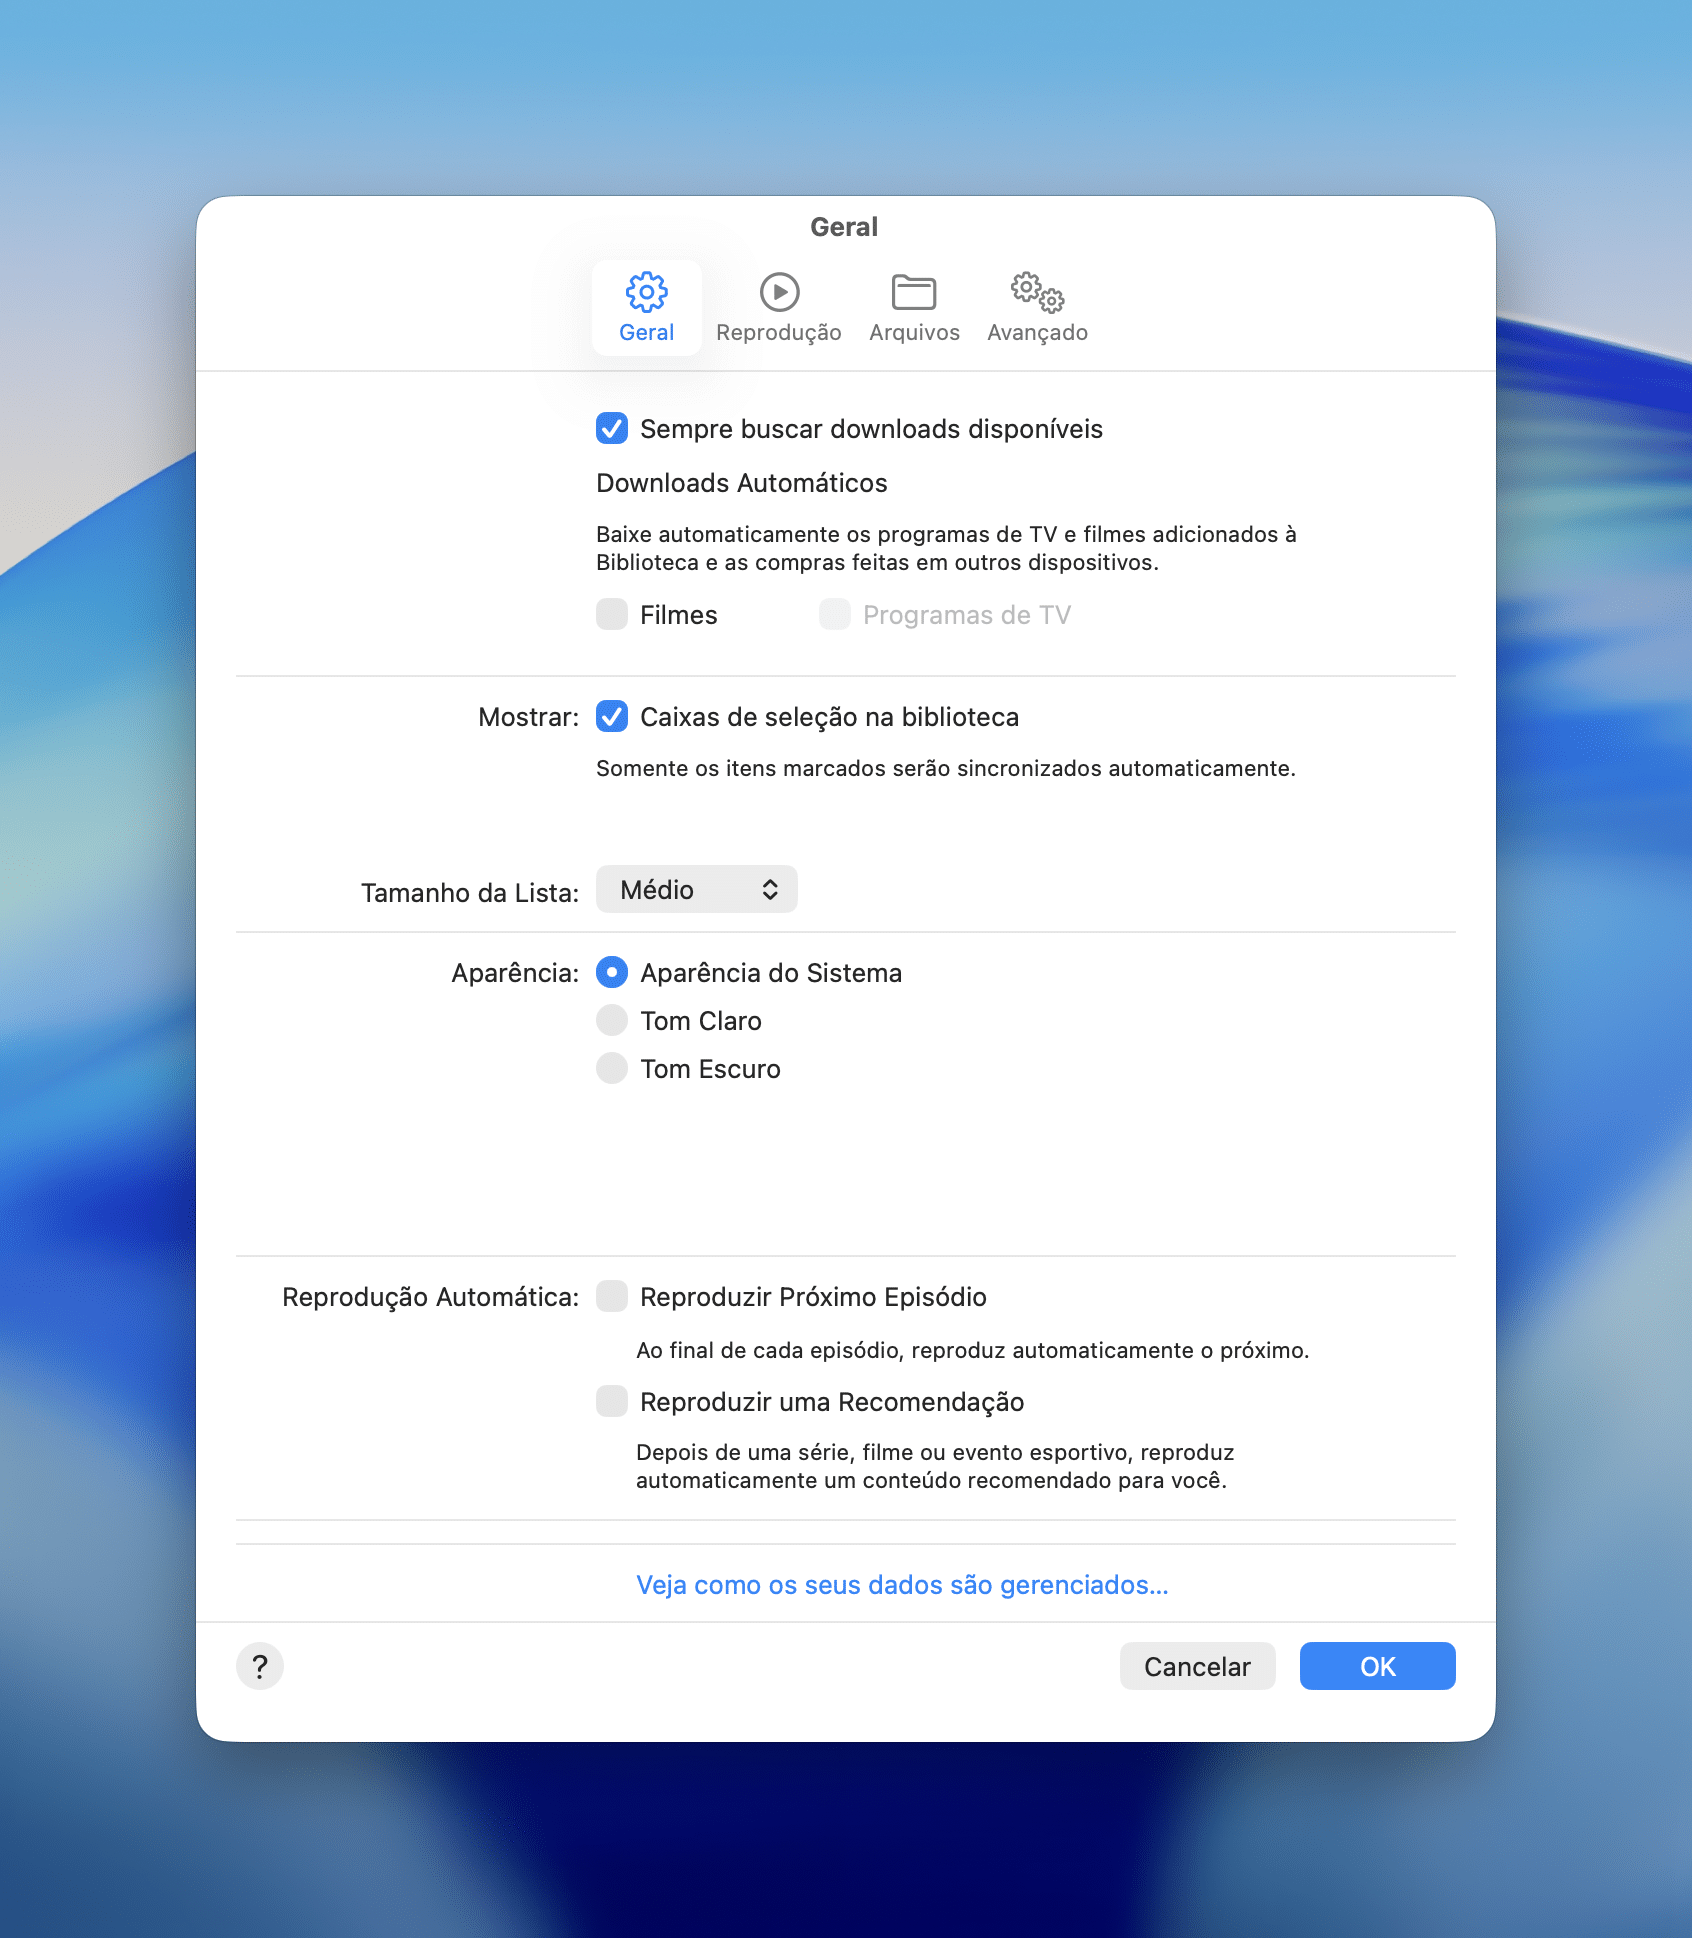Viewport: 1692px width, 1938px height.
Task: Open the Reprodução play icon tab
Action: coord(779,292)
